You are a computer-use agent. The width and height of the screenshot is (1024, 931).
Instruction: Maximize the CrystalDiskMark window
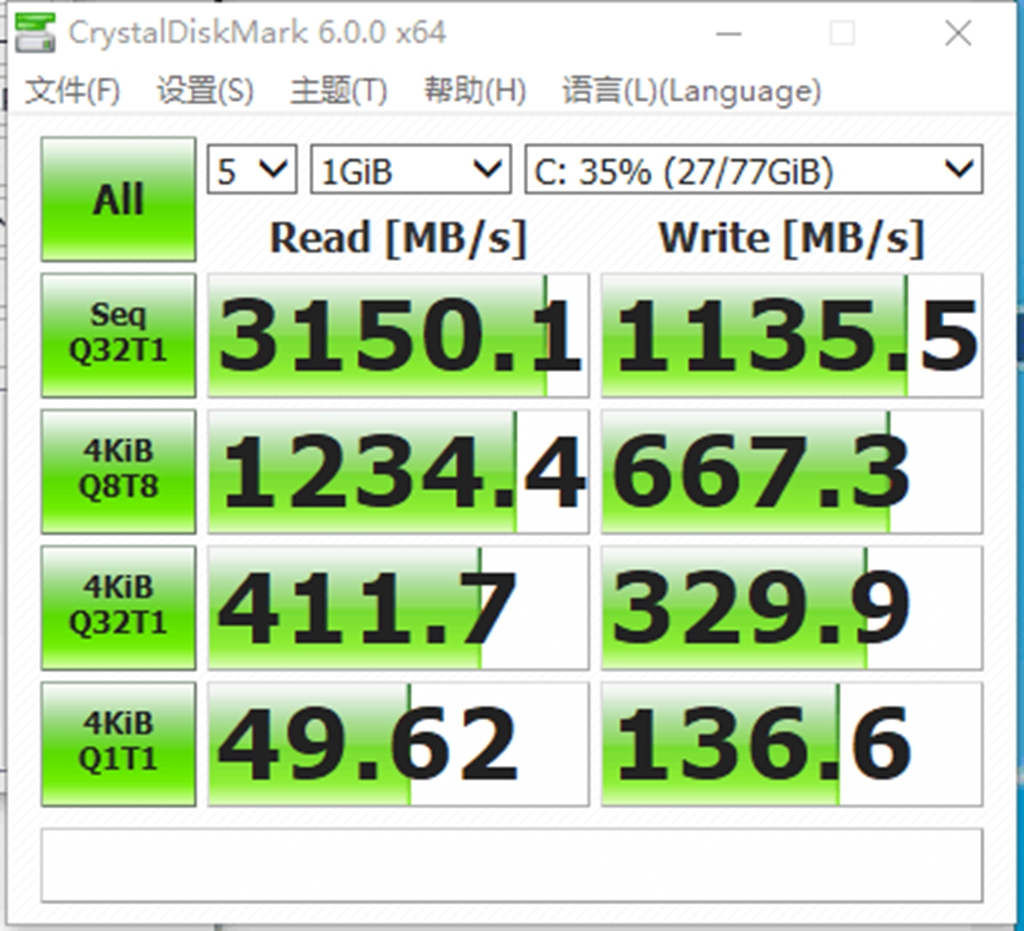coord(842,34)
